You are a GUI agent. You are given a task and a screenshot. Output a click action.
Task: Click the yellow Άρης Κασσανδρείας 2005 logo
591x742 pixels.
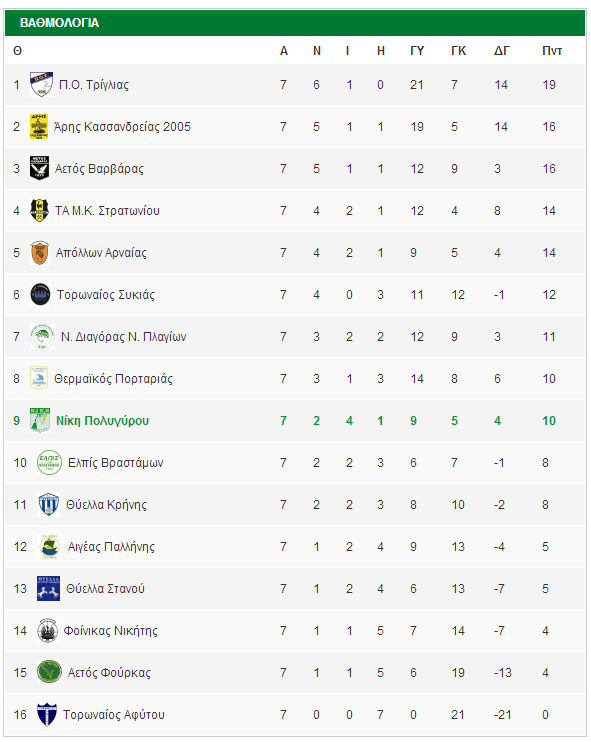(x=39, y=126)
